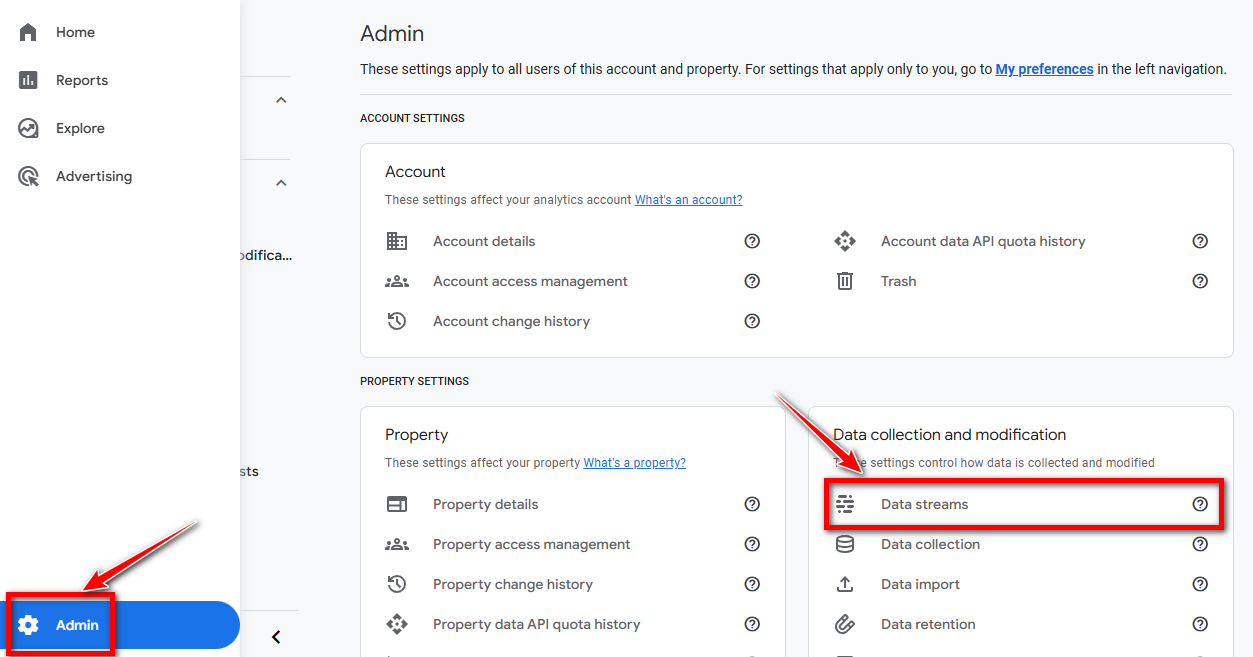
Task: Click the Trash bin icon
Action: 845,281
